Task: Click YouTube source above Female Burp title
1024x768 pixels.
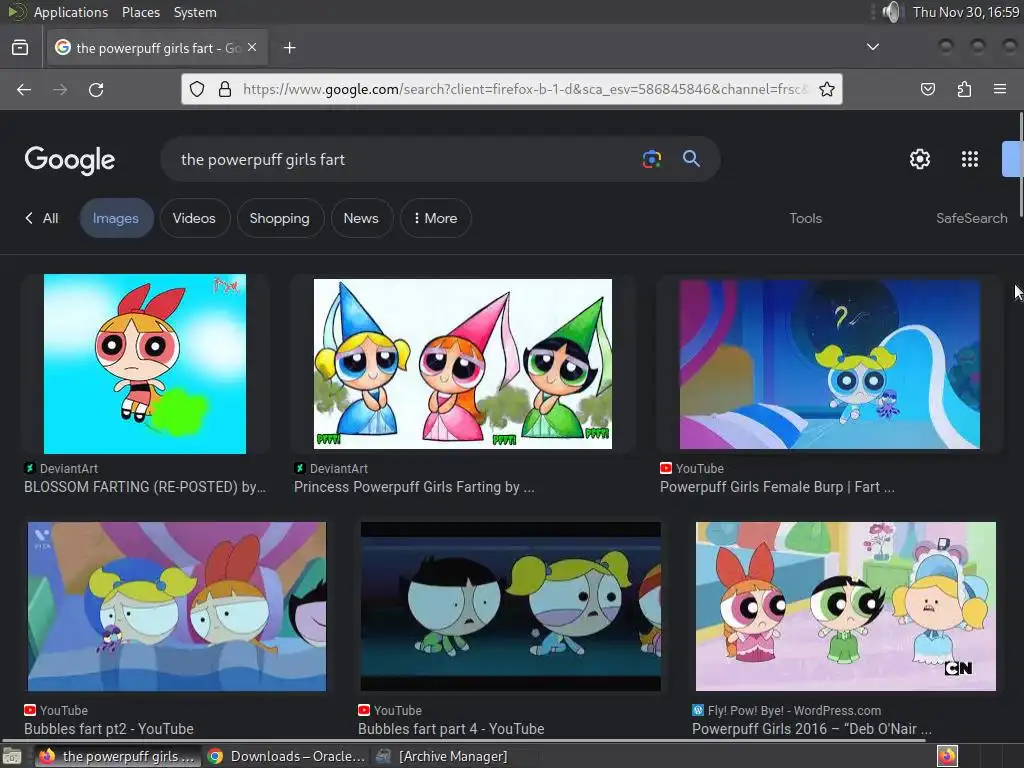Action: (x=692, y=468)
